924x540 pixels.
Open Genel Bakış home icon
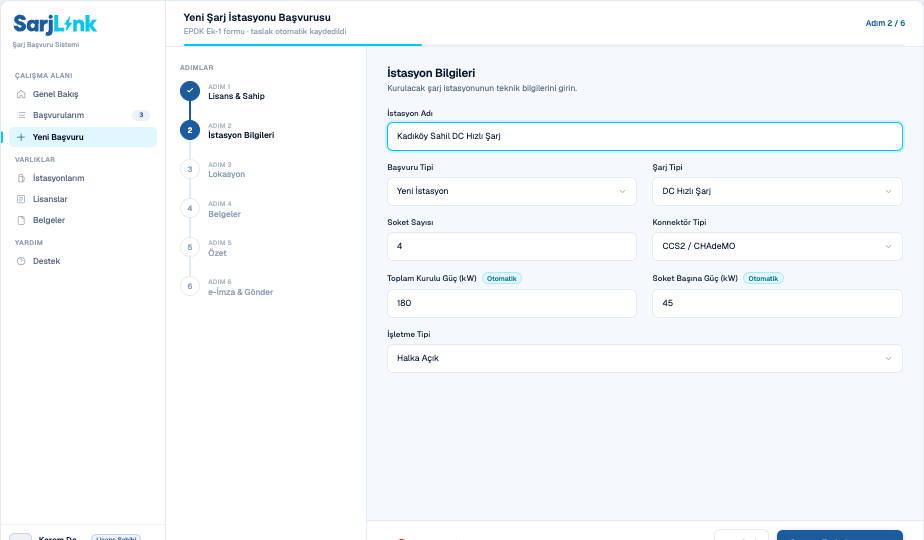[21, 94]
